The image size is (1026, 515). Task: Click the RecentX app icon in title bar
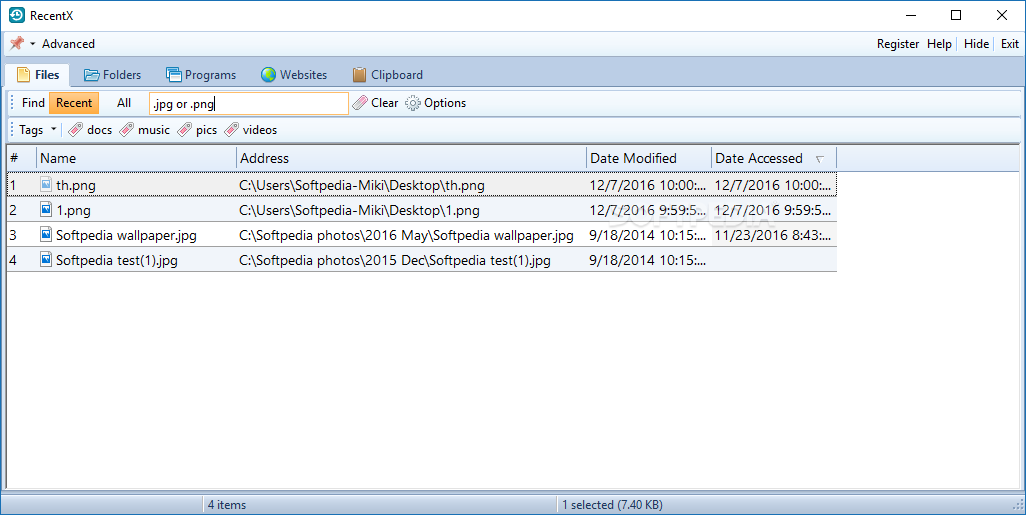pos(16,15)
